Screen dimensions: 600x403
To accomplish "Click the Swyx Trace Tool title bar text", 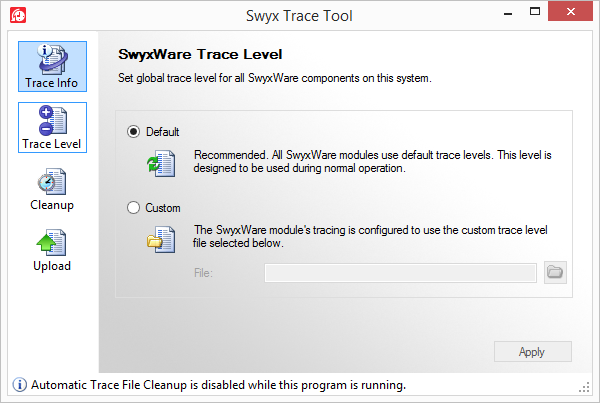I will tap(299, 16).
